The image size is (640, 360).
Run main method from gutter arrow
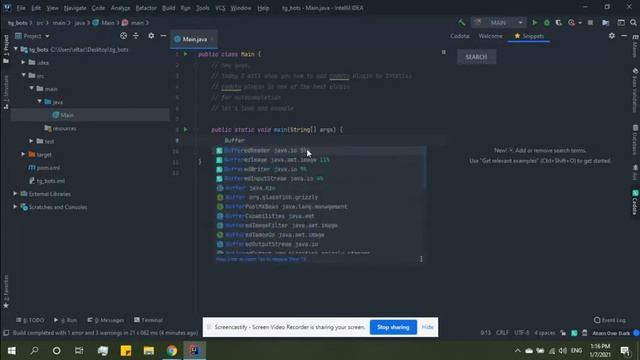pos(186,129)
